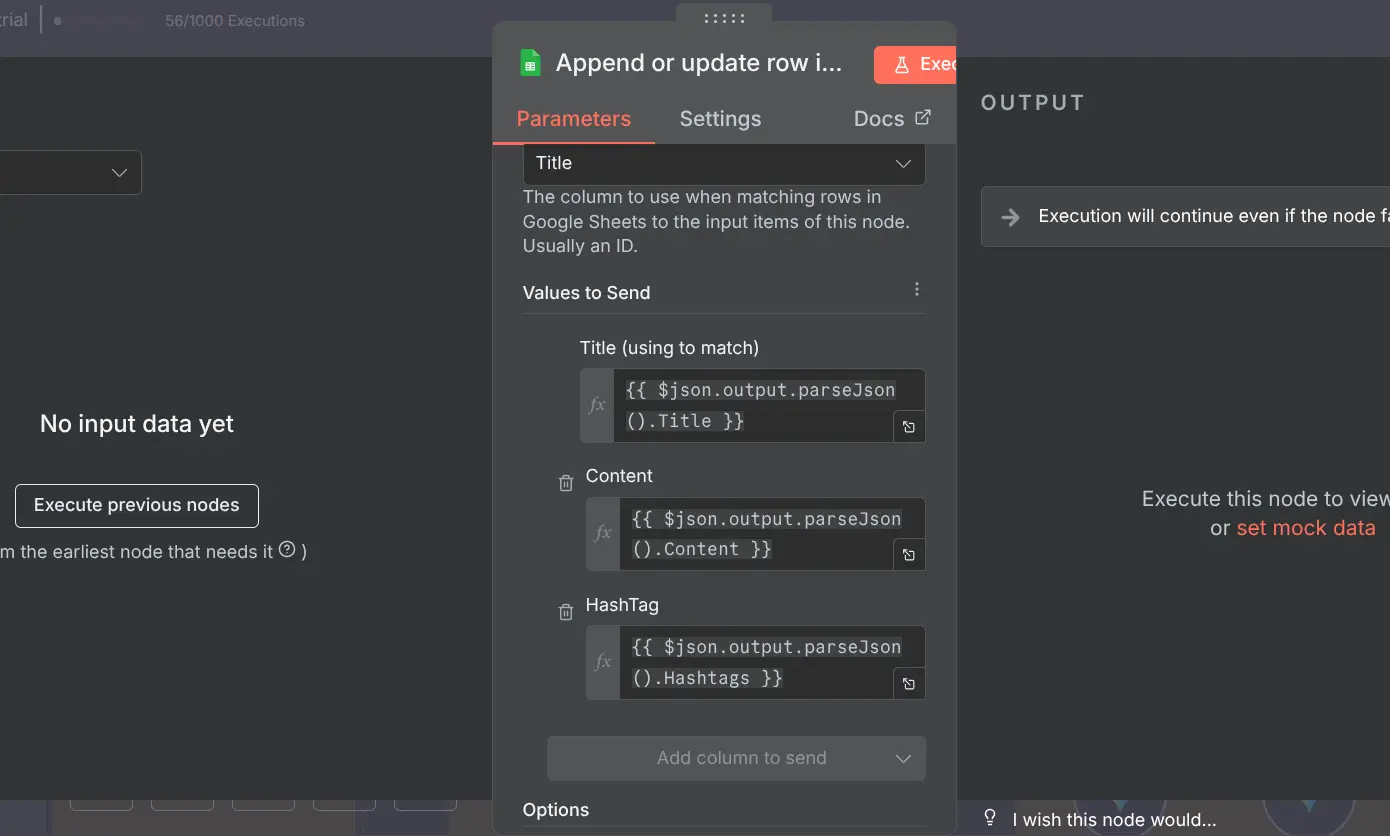Select the Parameters tab
Screen dimensions: 1390x836
573,119
